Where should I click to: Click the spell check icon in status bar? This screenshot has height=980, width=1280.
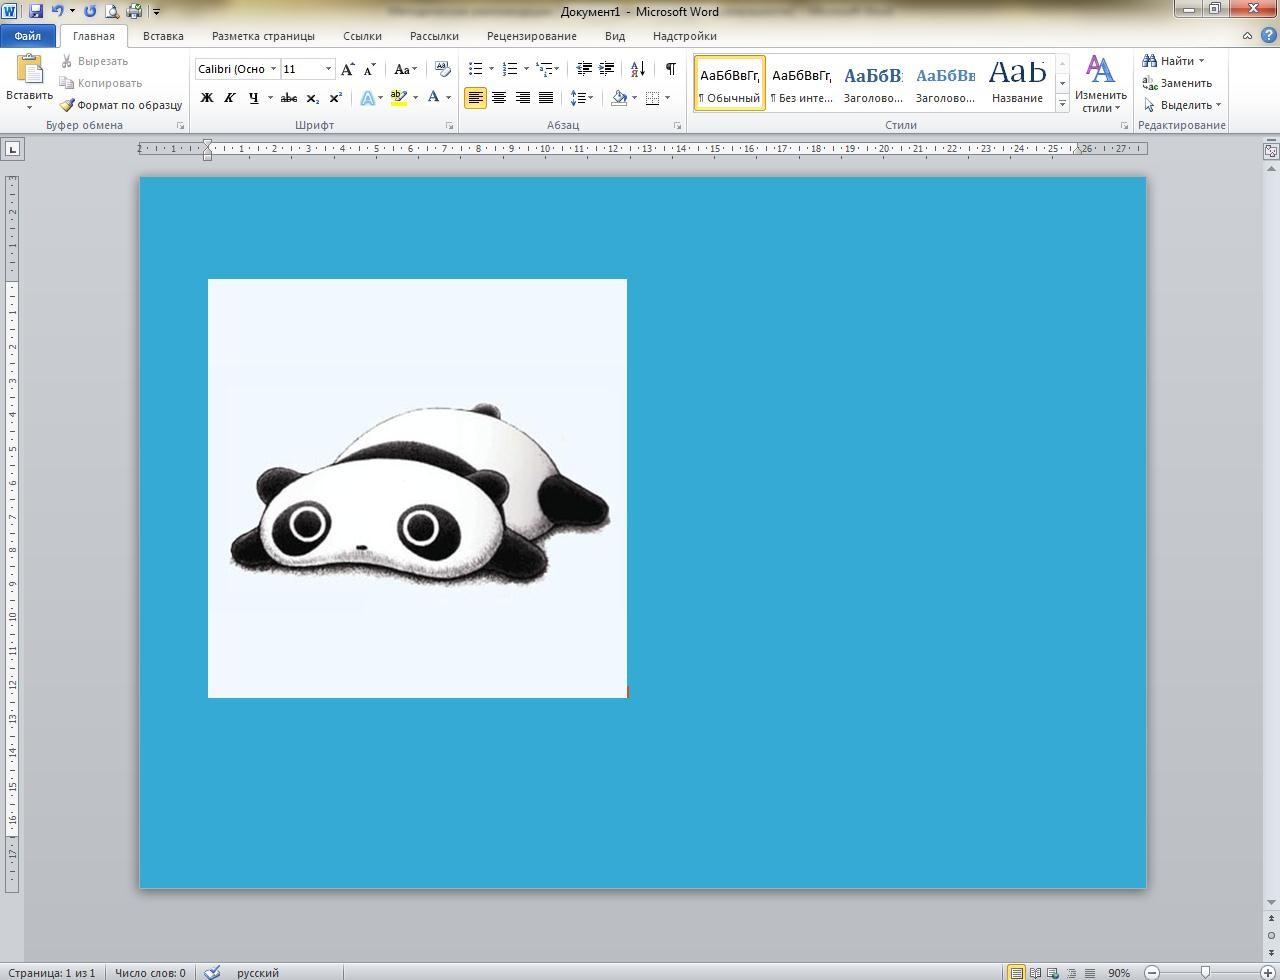[212, 972]
